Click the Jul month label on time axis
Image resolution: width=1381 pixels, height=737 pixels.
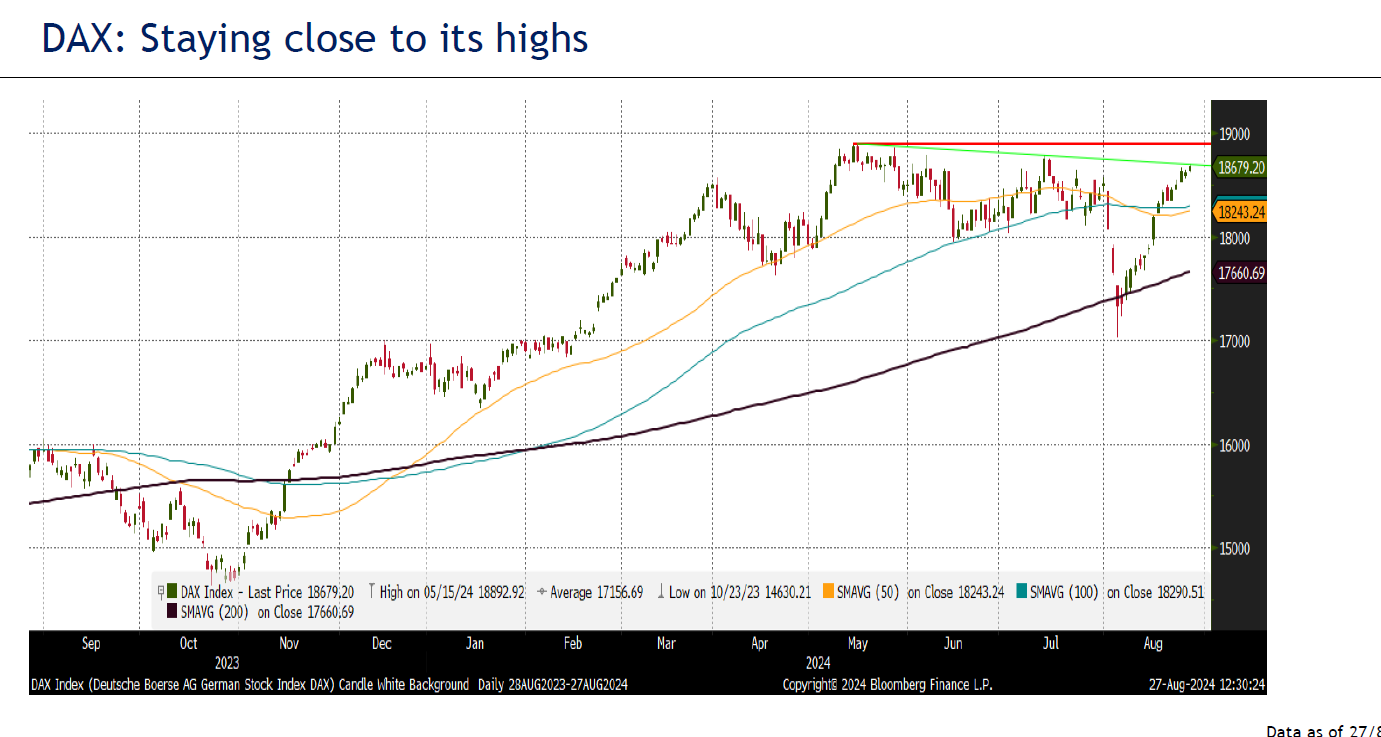(x=1050, y=644)
